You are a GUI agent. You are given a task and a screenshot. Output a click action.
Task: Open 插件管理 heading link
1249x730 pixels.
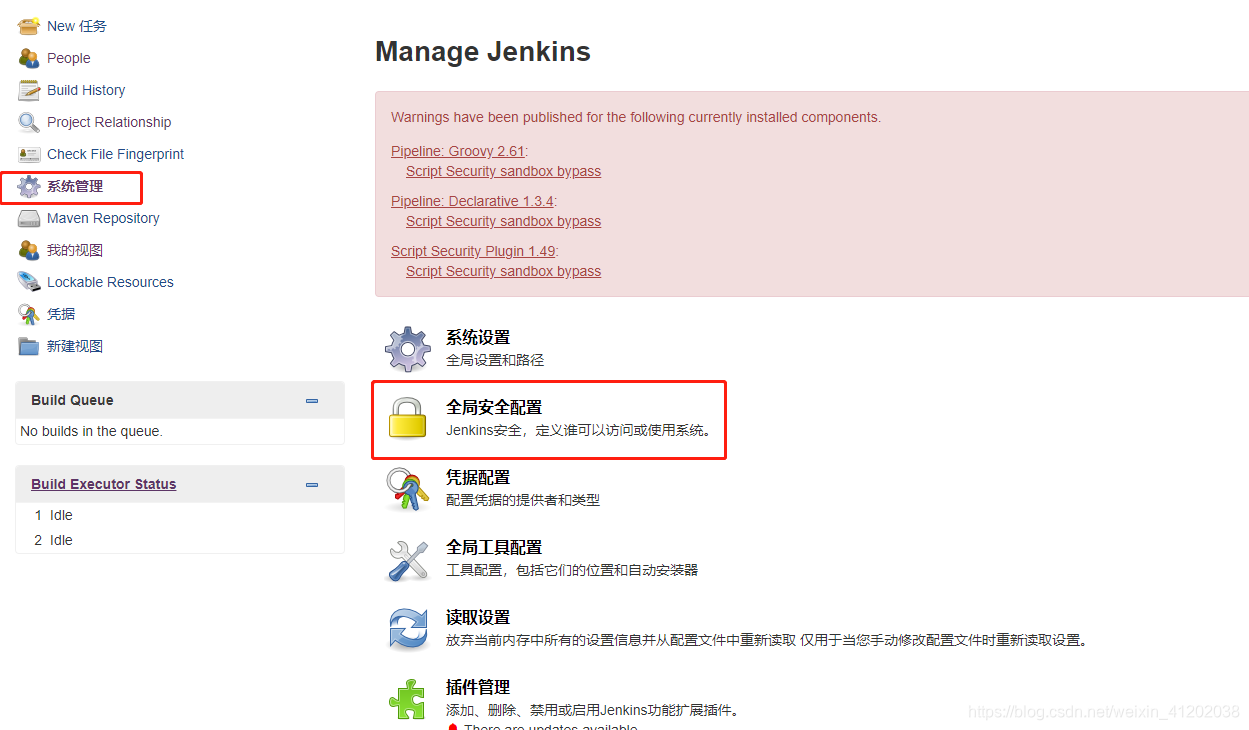click(478, 688)
